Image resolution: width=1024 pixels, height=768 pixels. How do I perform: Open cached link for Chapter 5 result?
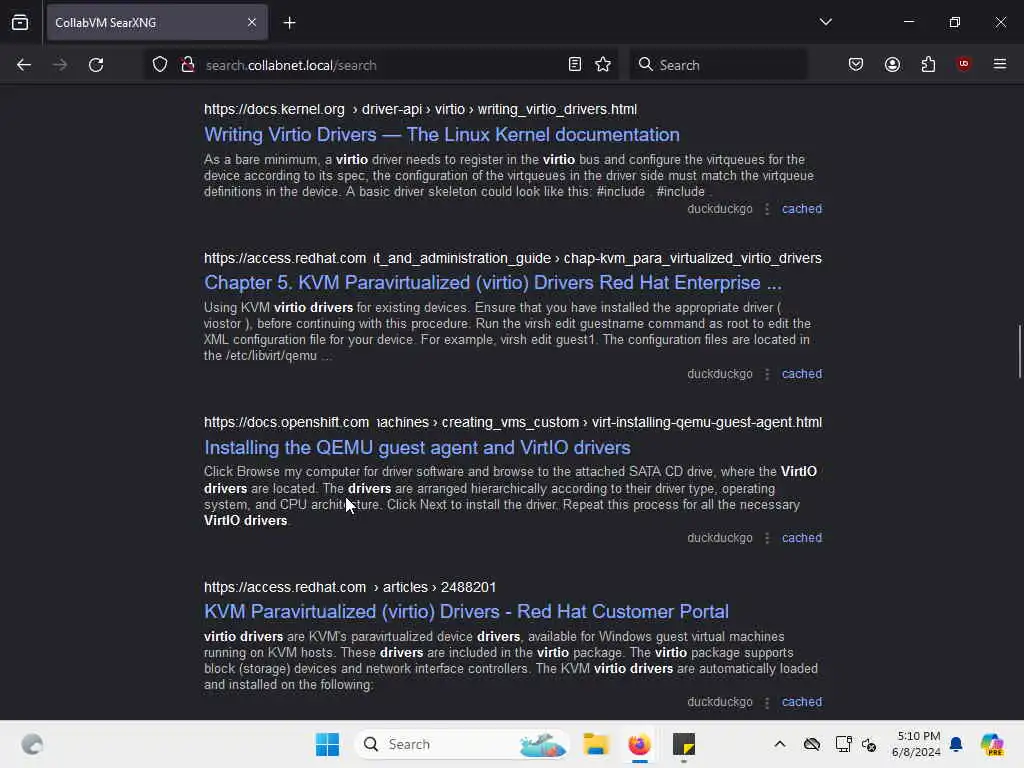coord(802,374)
